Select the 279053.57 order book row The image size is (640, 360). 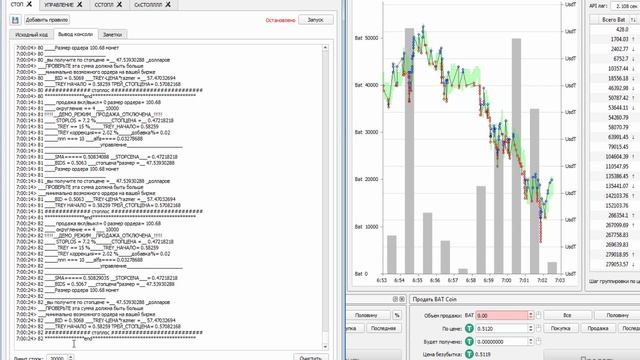click(x=615, y=264)
